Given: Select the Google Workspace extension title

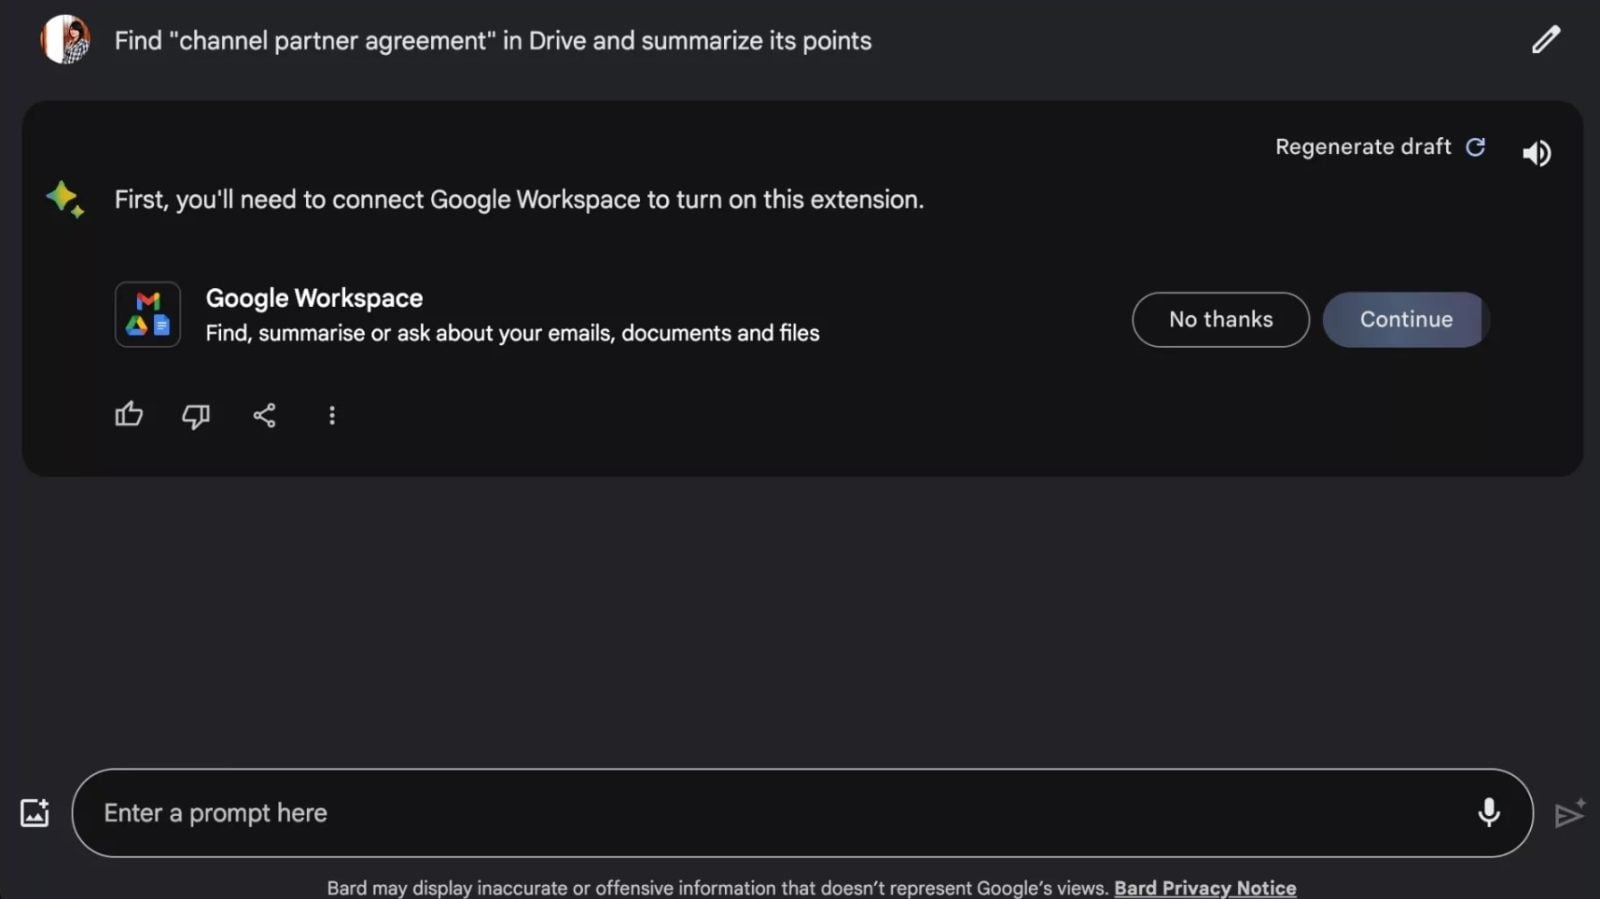Looking at the screenshot, I should (314, 298).
